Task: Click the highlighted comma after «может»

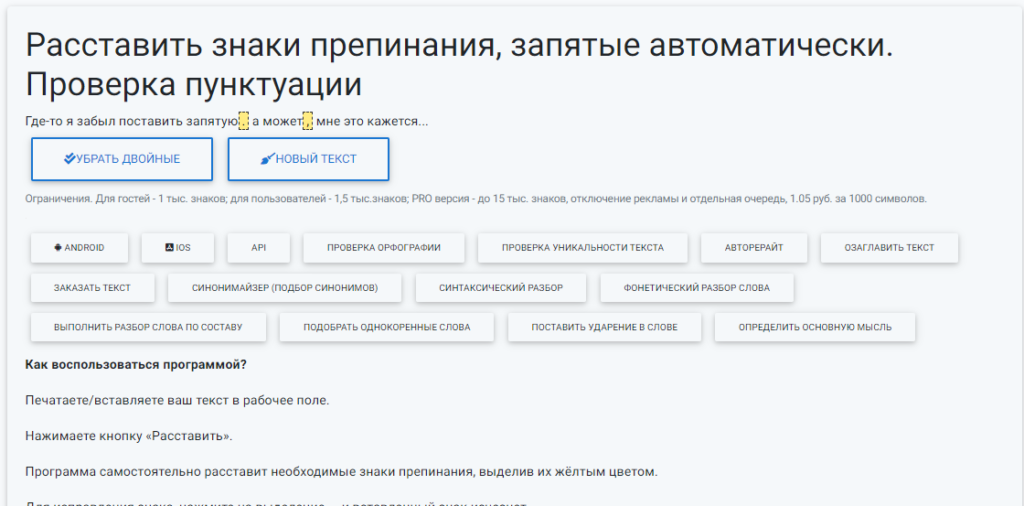Action: [308, 121]
